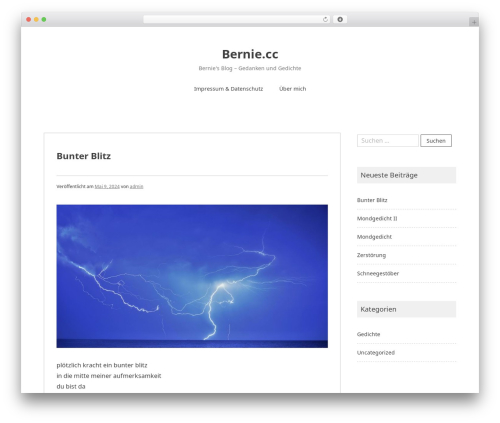The height and width of the screenshot is (423, 500).
Task: Open the Zerstörung recent post
Action: point(371,255)
